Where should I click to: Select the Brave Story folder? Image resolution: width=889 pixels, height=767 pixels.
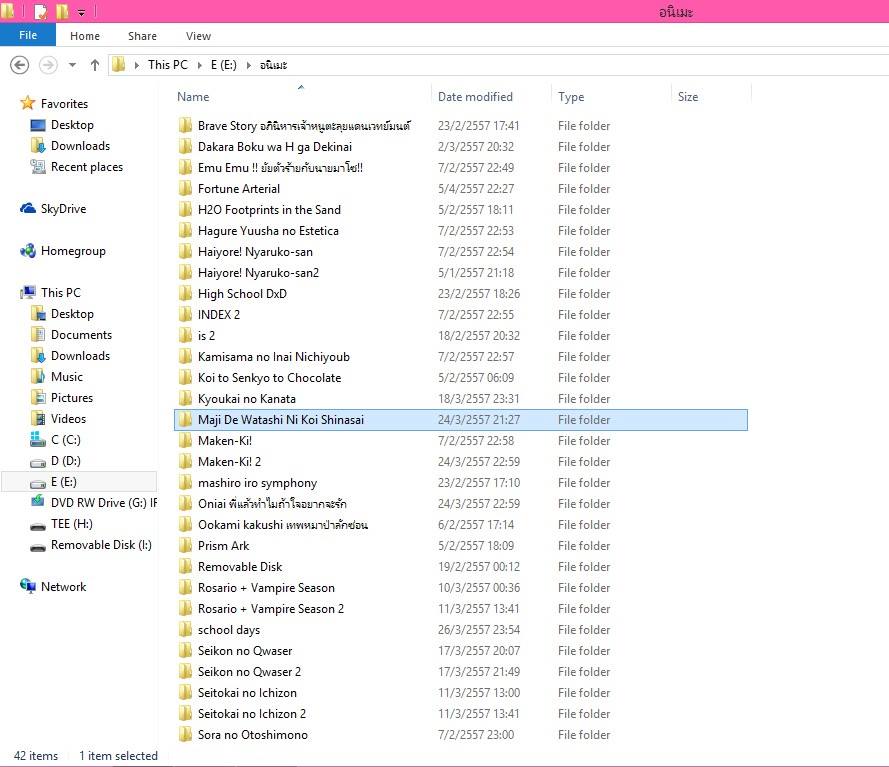(303, 125)
